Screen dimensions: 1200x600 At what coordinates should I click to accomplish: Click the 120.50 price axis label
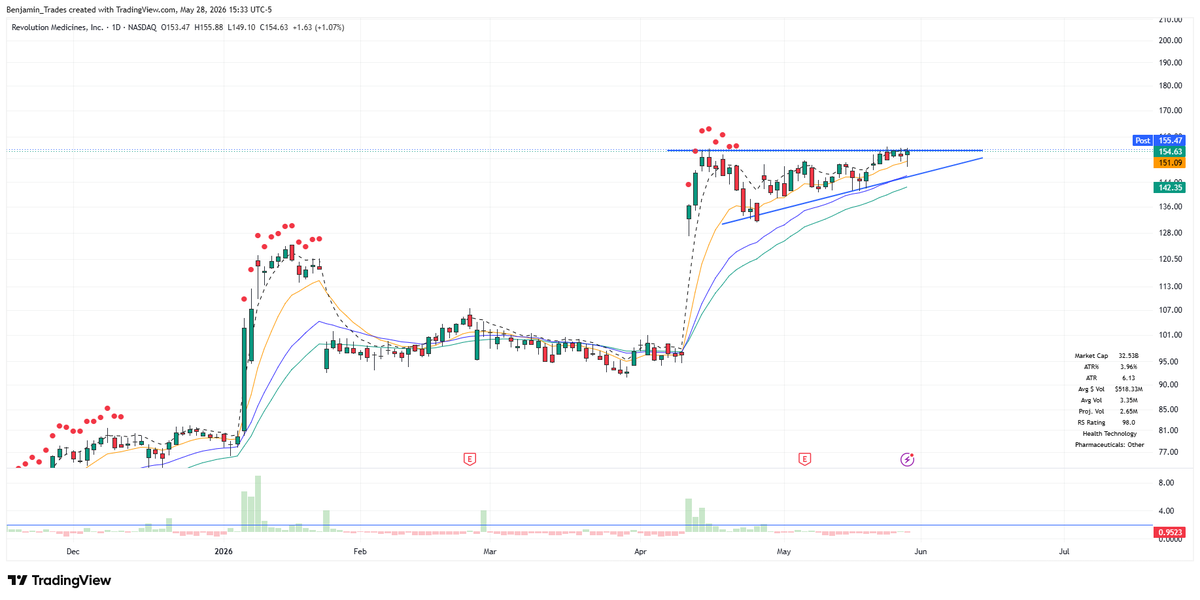(1171, 259)
